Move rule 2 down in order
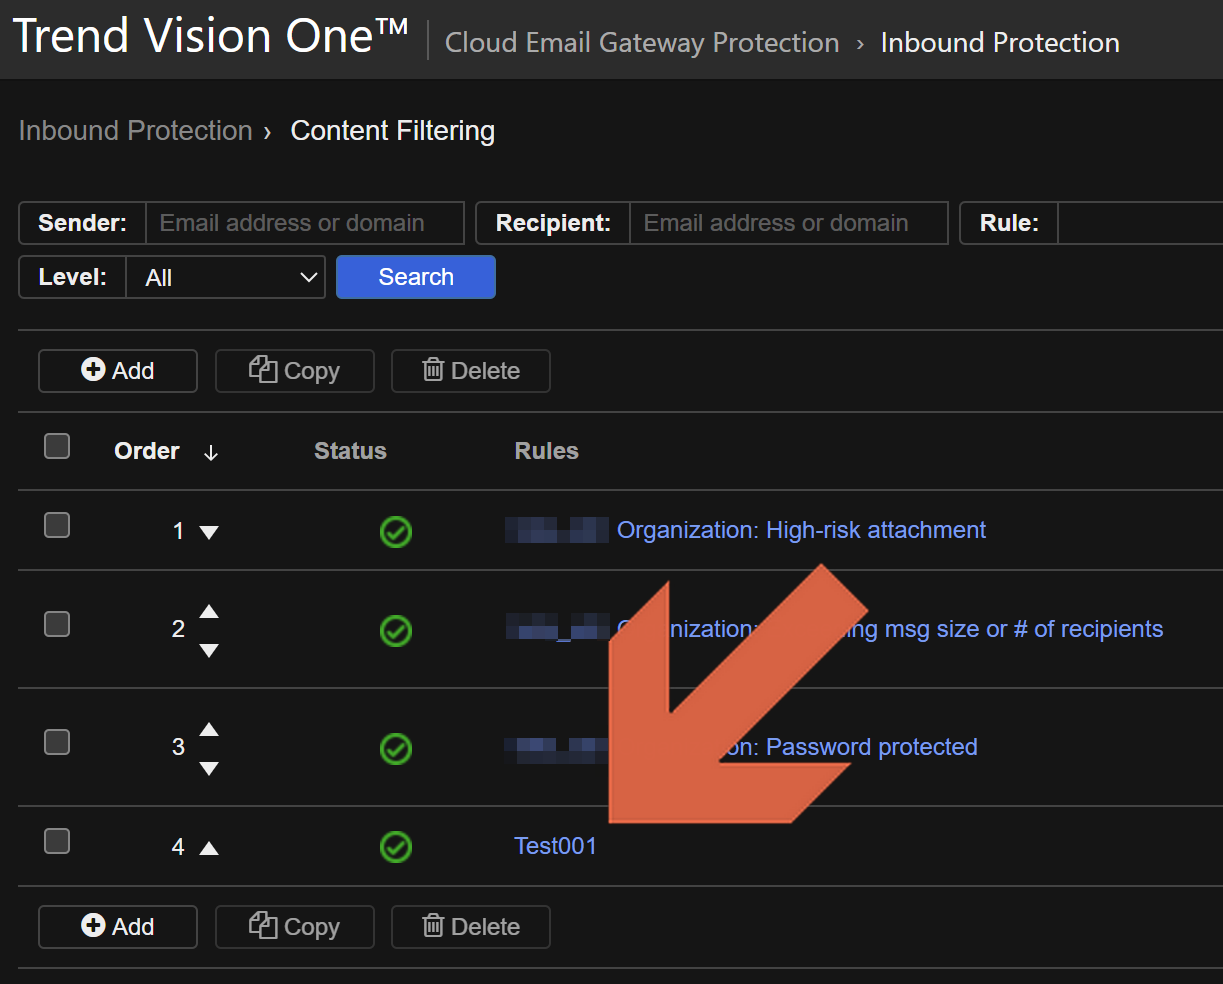 [x=209, y=651]
